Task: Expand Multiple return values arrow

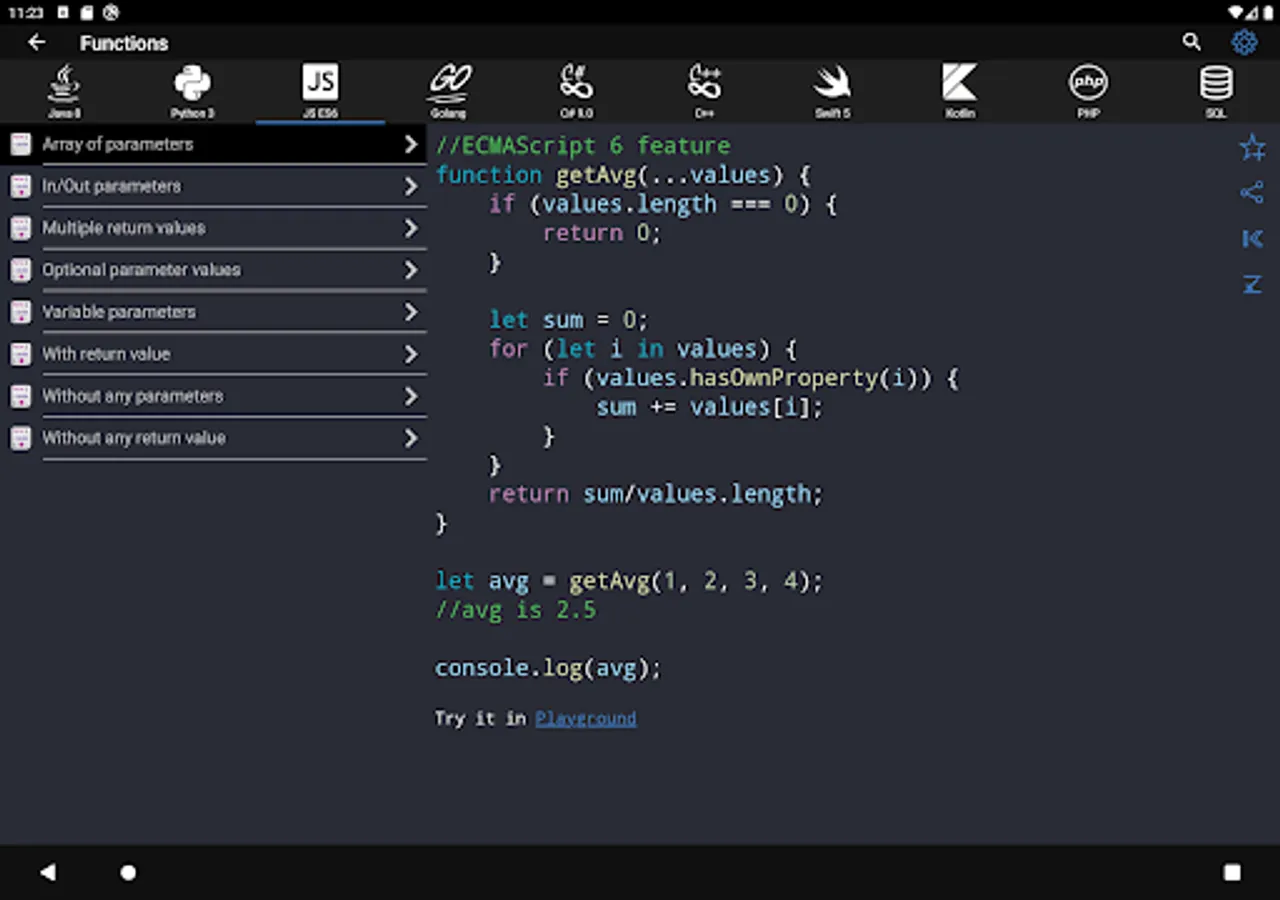Action: coord(410,229)
